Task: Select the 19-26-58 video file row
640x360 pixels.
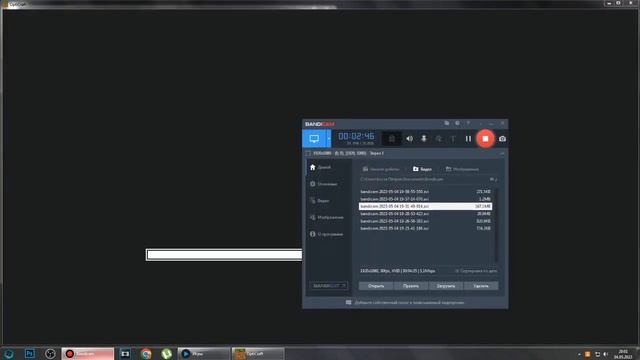Action: [x=425, y=221]
